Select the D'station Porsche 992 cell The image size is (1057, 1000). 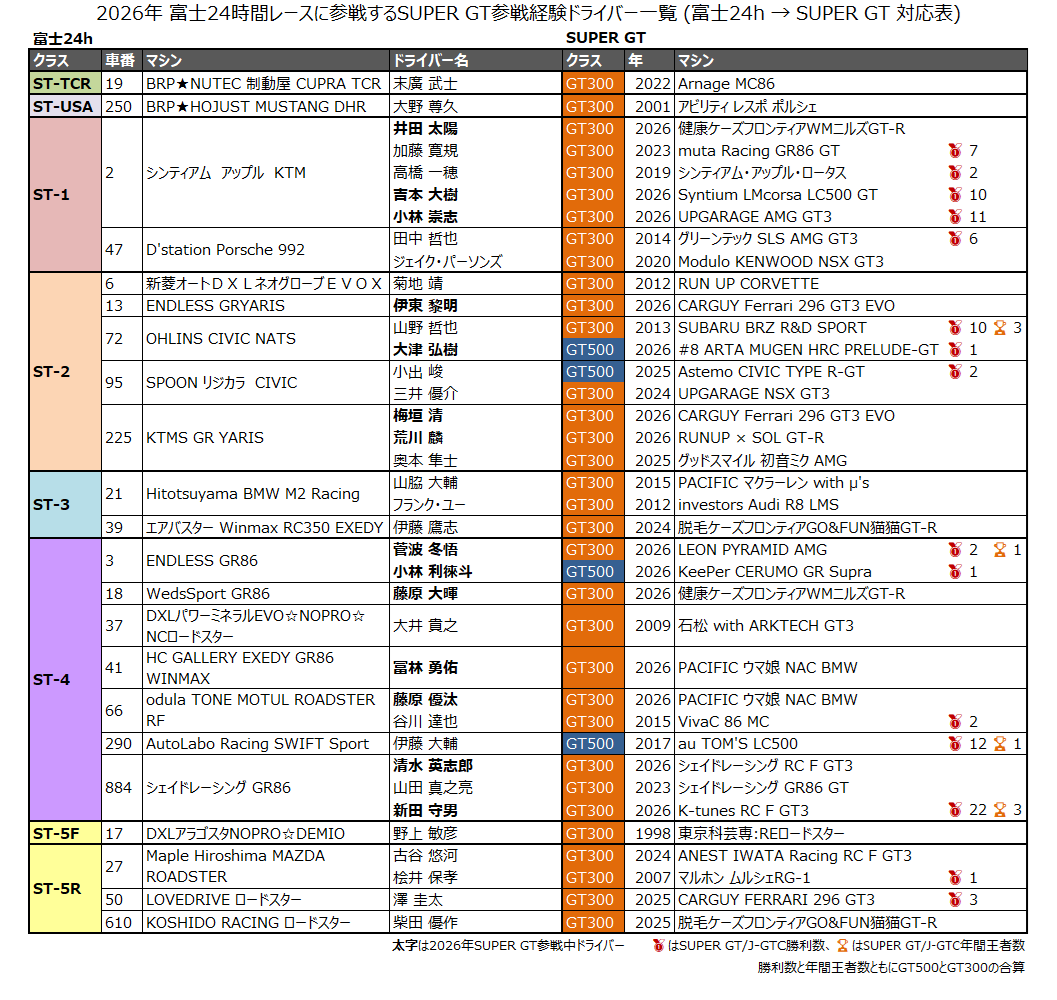coord(266,249)
